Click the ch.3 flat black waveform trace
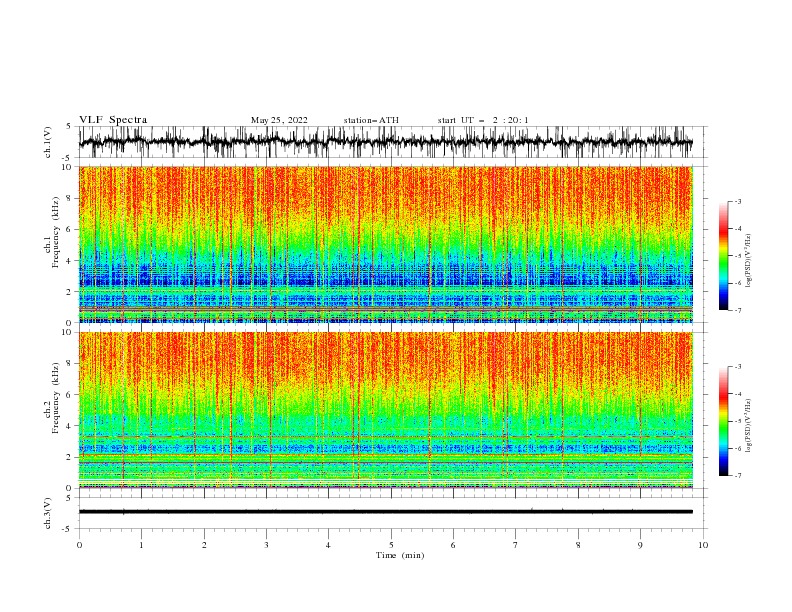 pyautogui.click(x=386, y=512)
